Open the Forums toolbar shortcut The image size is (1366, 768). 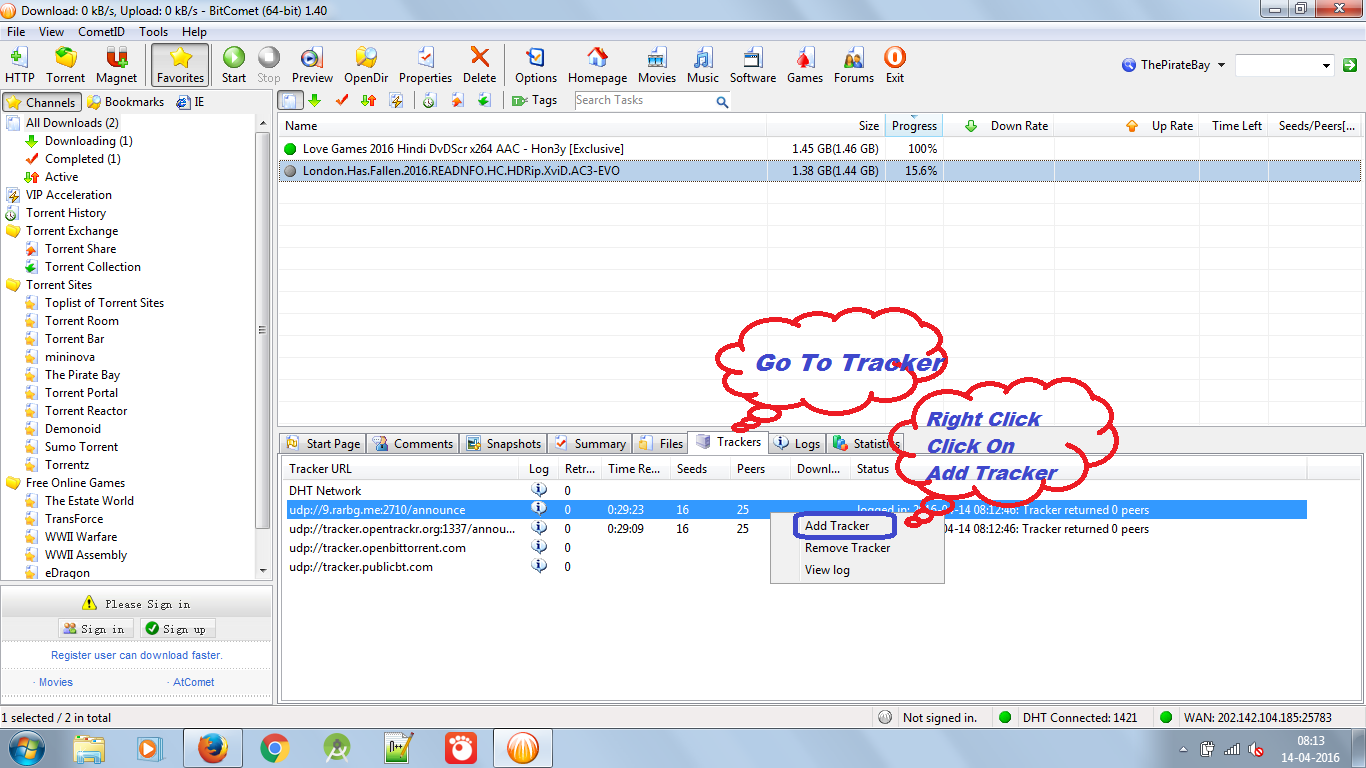[x=854, y=65]
